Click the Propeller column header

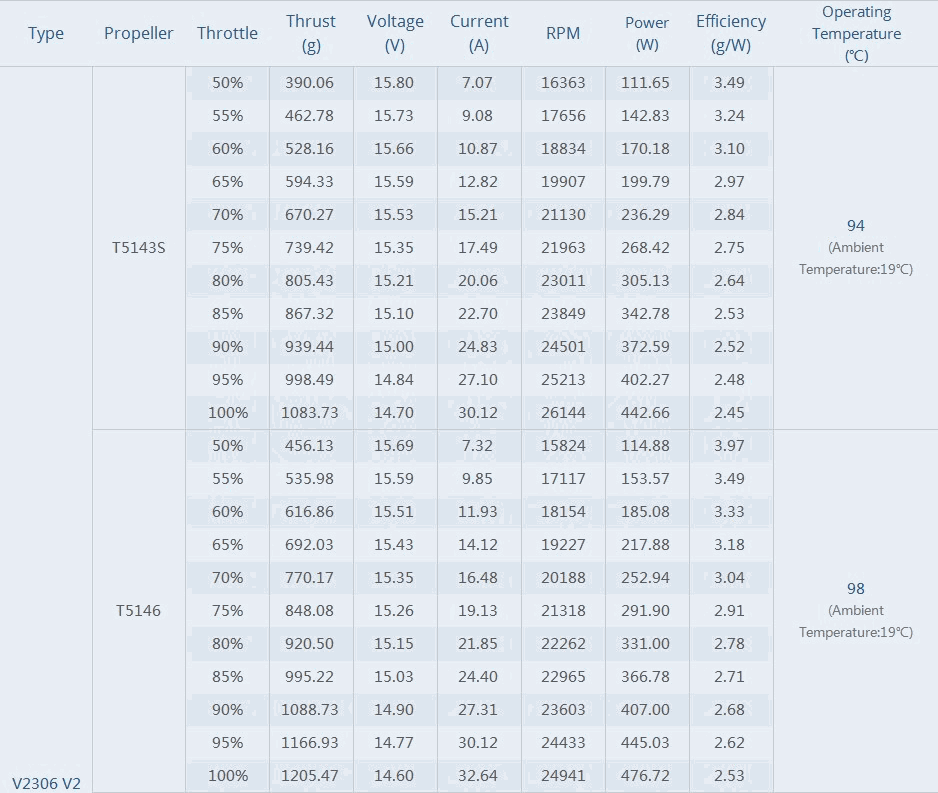[138, 33]
